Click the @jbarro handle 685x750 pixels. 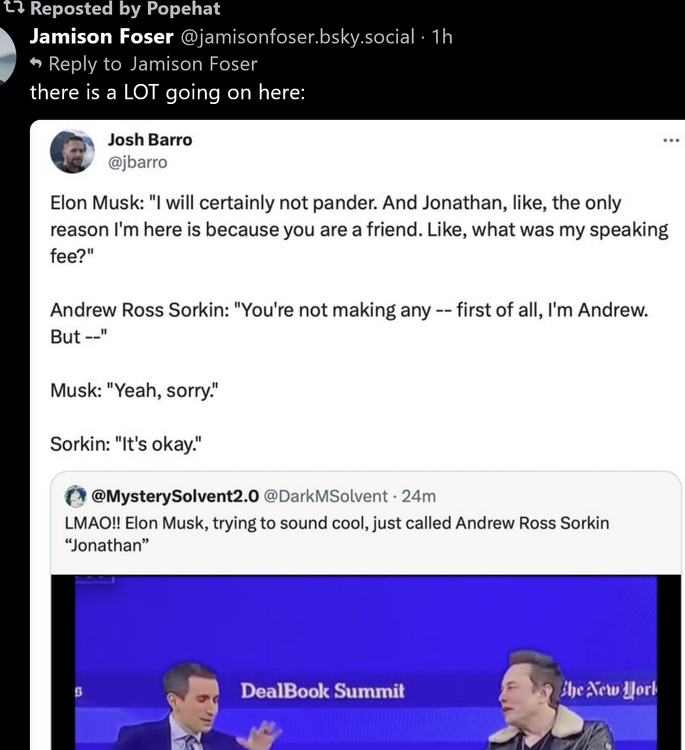(x=137, y=162)
